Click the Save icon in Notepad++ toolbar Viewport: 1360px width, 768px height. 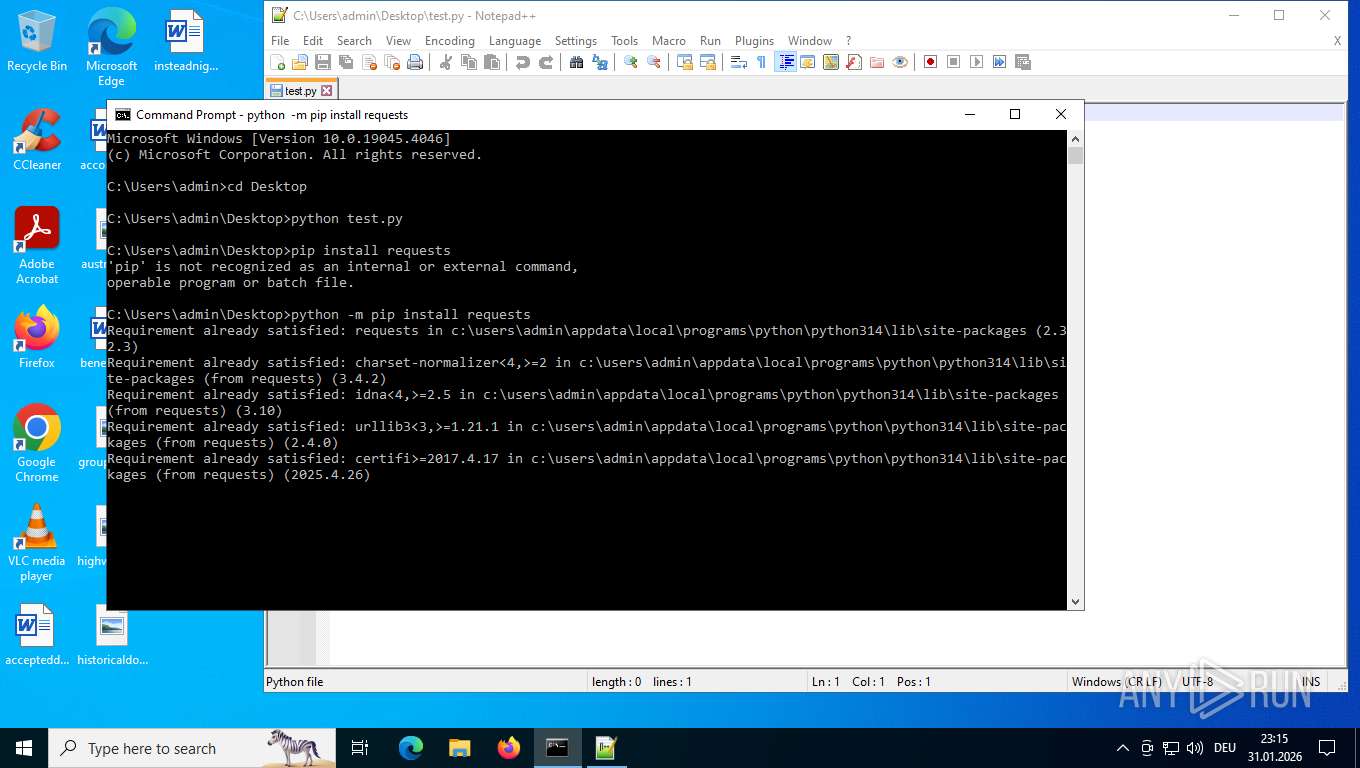(x=323, y=62)
